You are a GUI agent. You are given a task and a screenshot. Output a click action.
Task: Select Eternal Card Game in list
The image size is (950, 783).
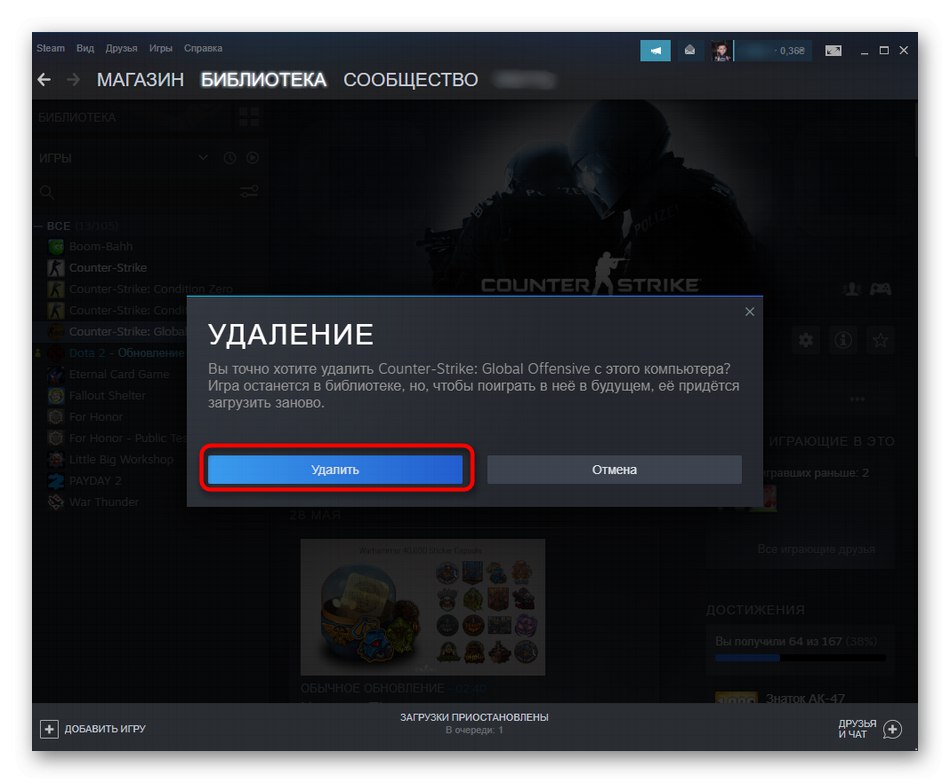[x=119, y=375]
